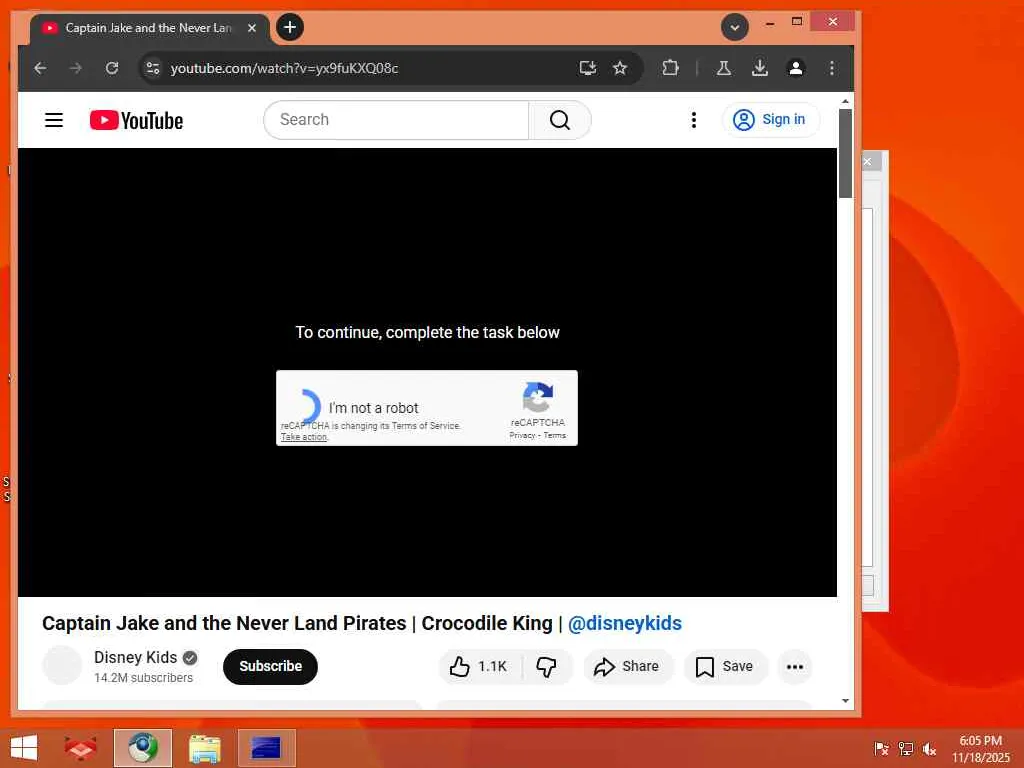Open browser profile avatar
Image resolution: width=1024 pixels, height=768 pixels.
[795, 68]
